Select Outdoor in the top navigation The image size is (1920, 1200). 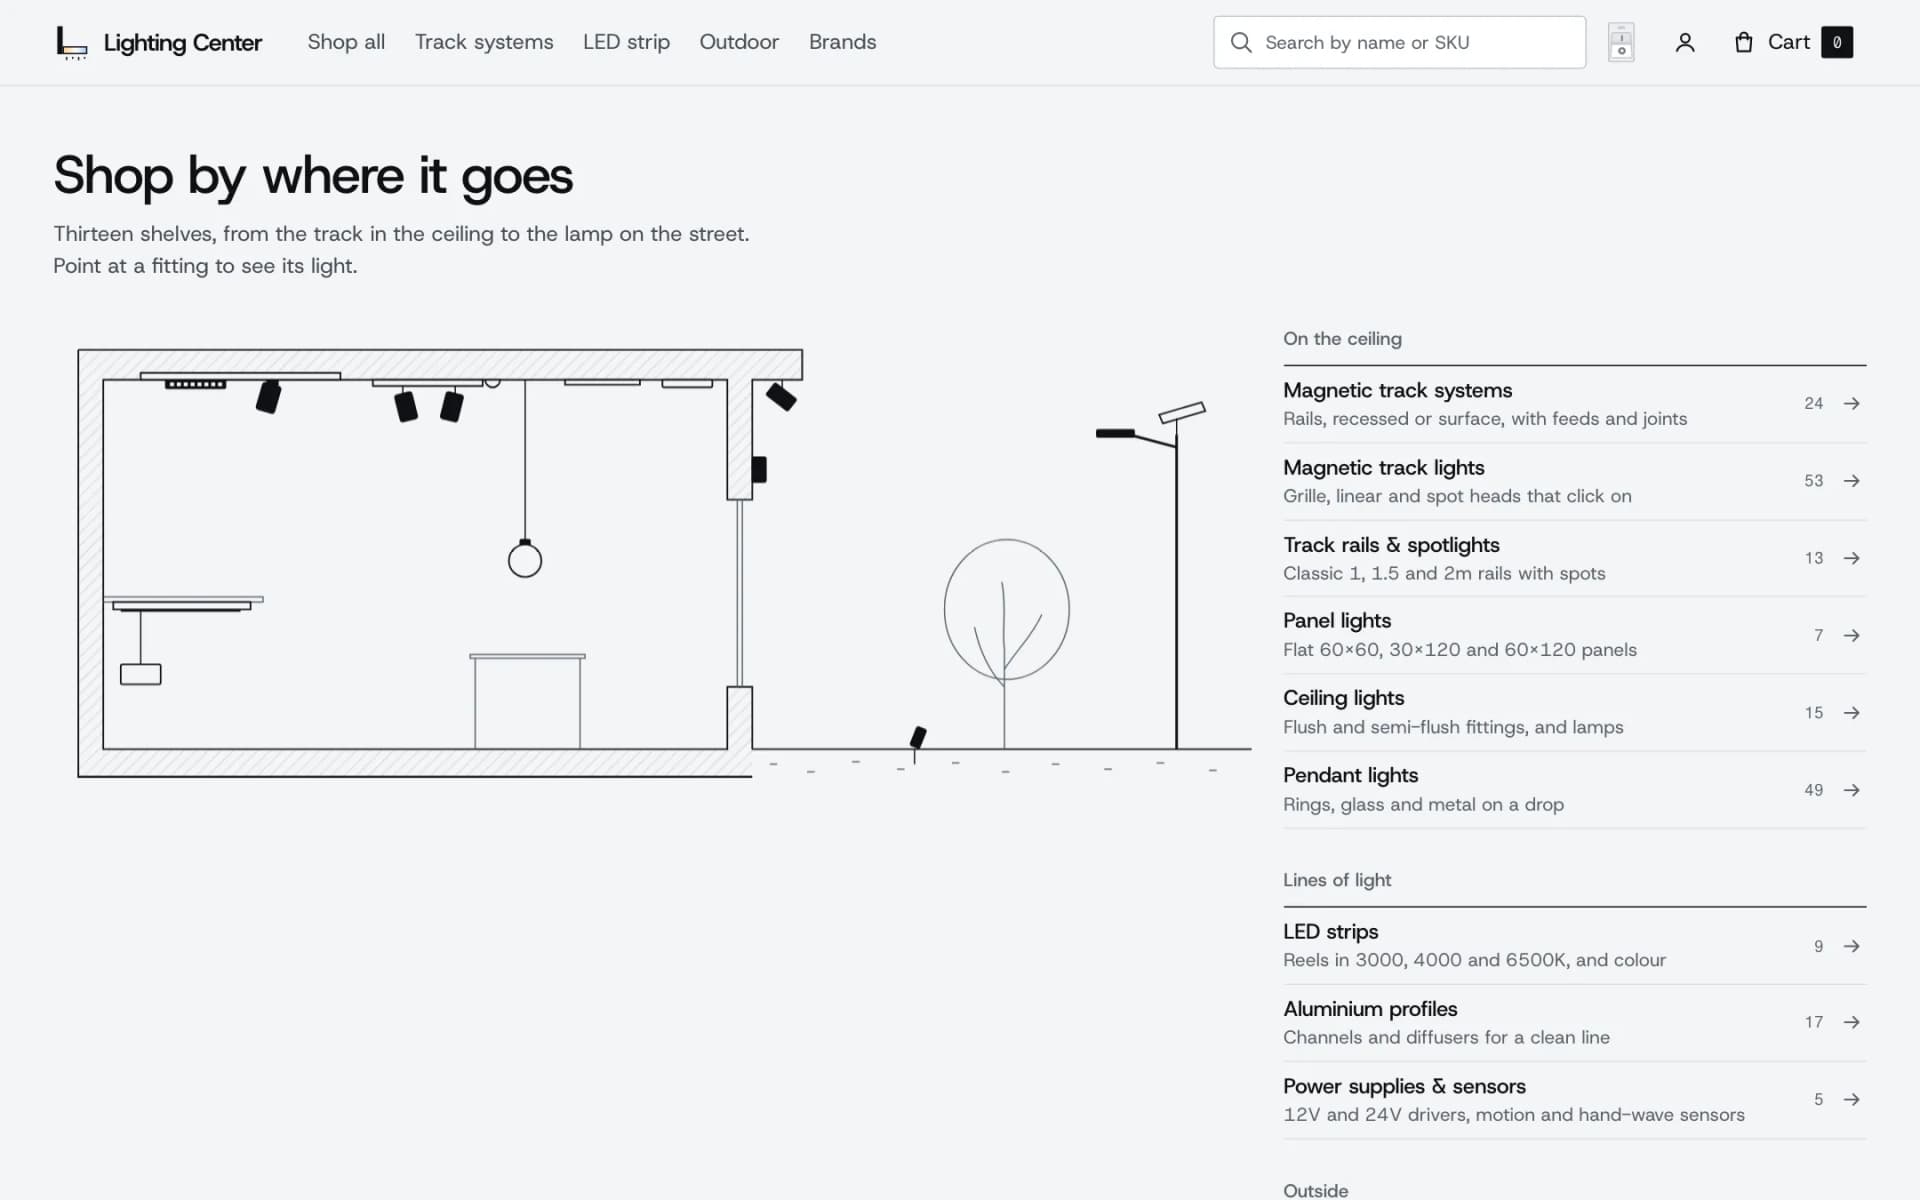point(739,42)
